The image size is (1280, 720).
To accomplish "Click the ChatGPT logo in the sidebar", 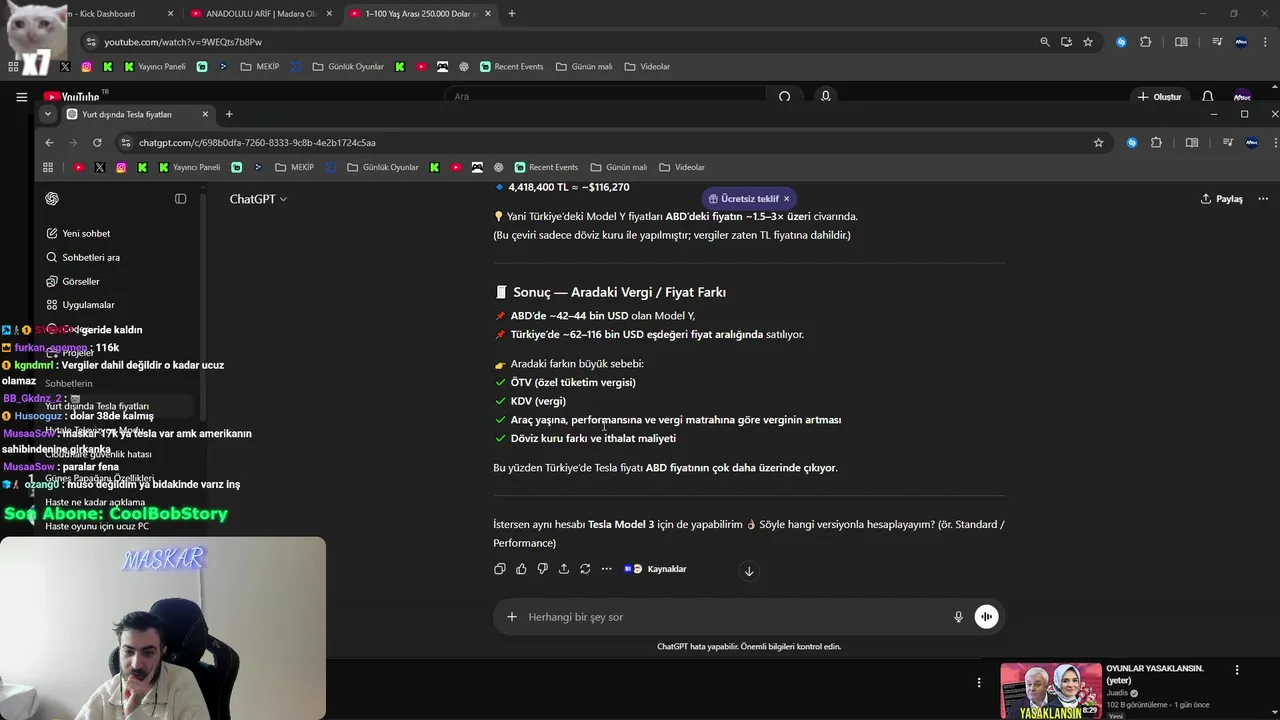I will pos(52,199).
